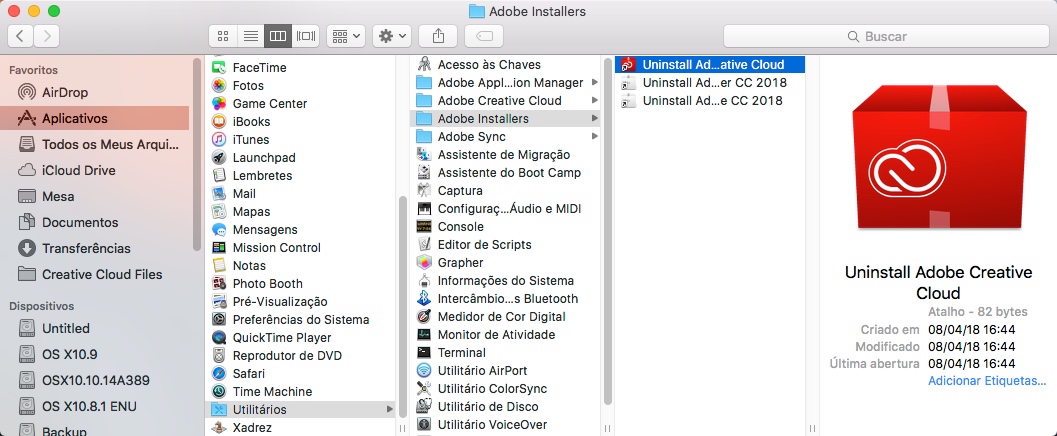The image size is (1057, 436).
Task: Select the Mapas app
Action: 301,212
